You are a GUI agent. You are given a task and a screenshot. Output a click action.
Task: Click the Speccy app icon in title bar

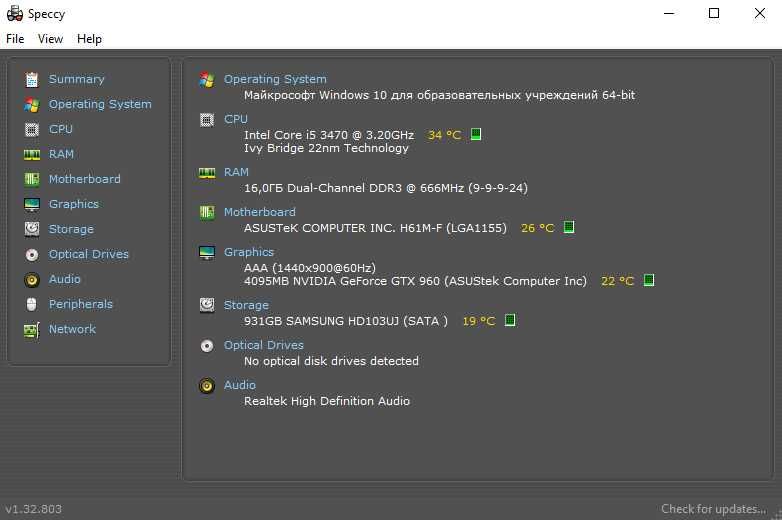click(x=15, y=13)
